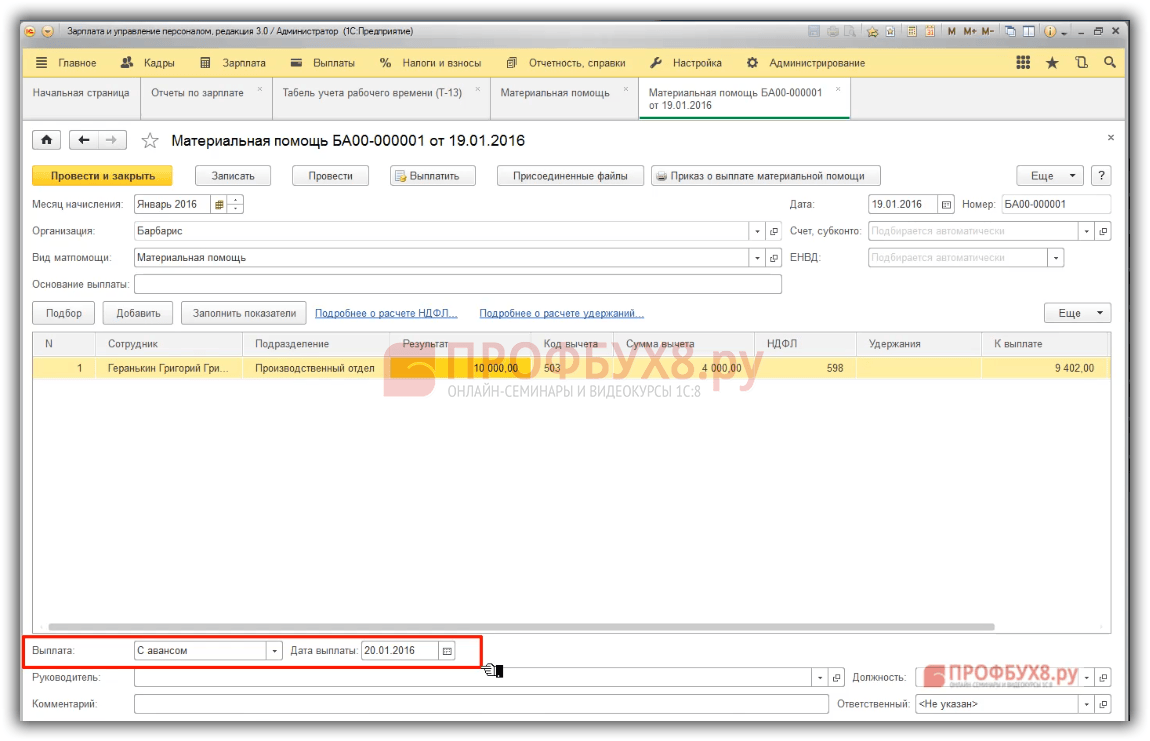Image resolution: width=1150 pixels, height=741 pixels.
Task: Add document to favorites with star
Action: tap(150, 140)
